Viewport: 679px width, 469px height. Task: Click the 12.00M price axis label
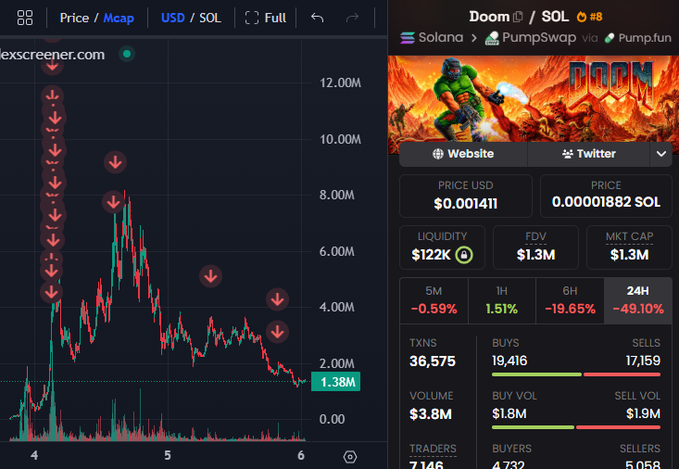click(340, 83)
